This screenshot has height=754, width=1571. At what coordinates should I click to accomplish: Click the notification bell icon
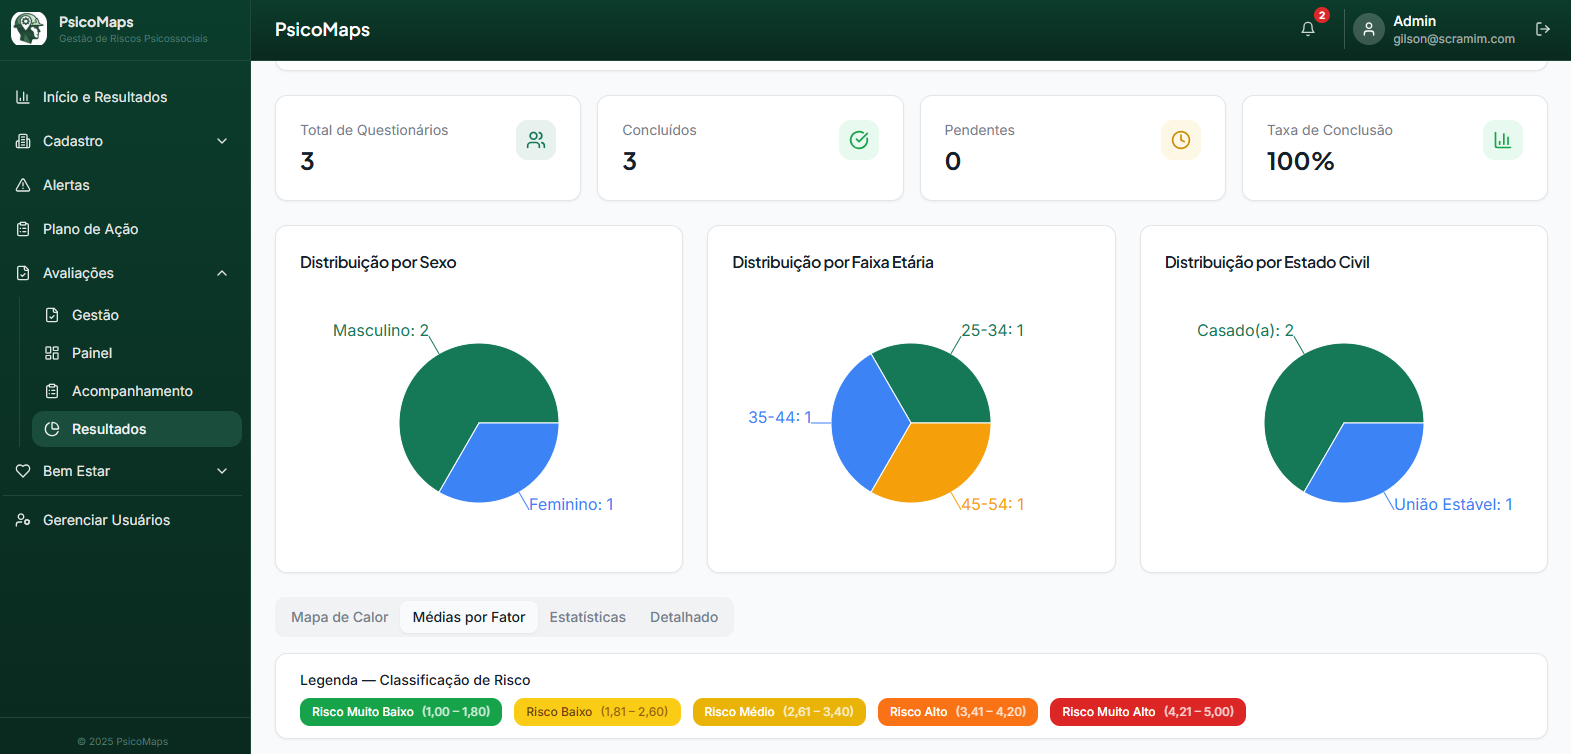(x=1307, y=29)
